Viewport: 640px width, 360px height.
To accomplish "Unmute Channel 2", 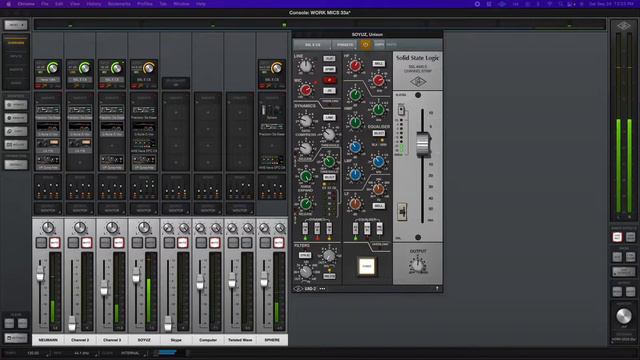I will click(x=87, y=243).
